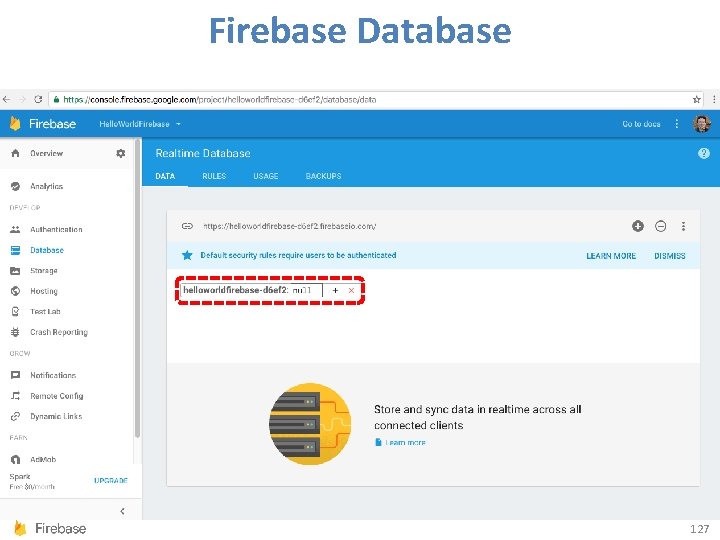Click the Overview home icon
Viewport: 720px width, 540px height.
point(15,153)
